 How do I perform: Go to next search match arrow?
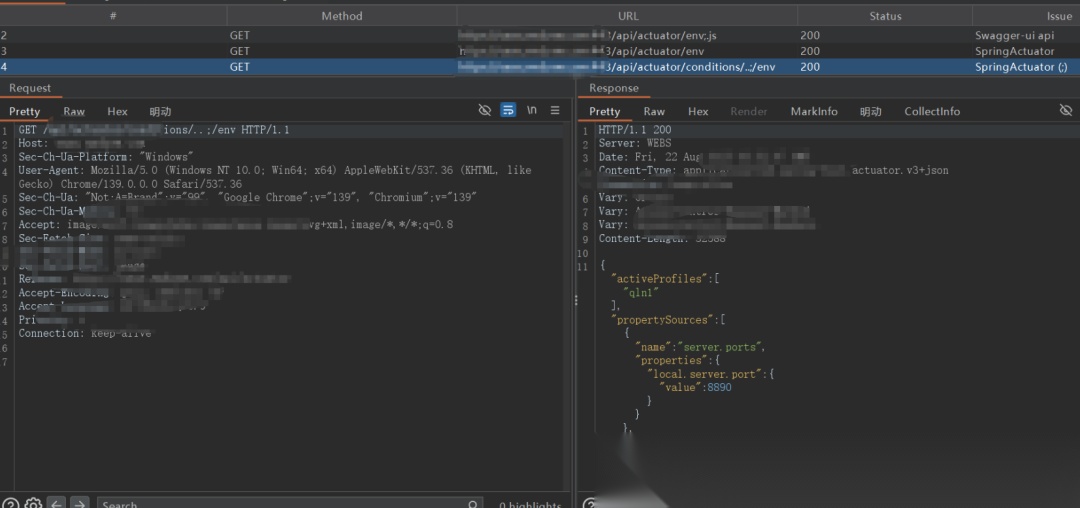click(79, 504)
